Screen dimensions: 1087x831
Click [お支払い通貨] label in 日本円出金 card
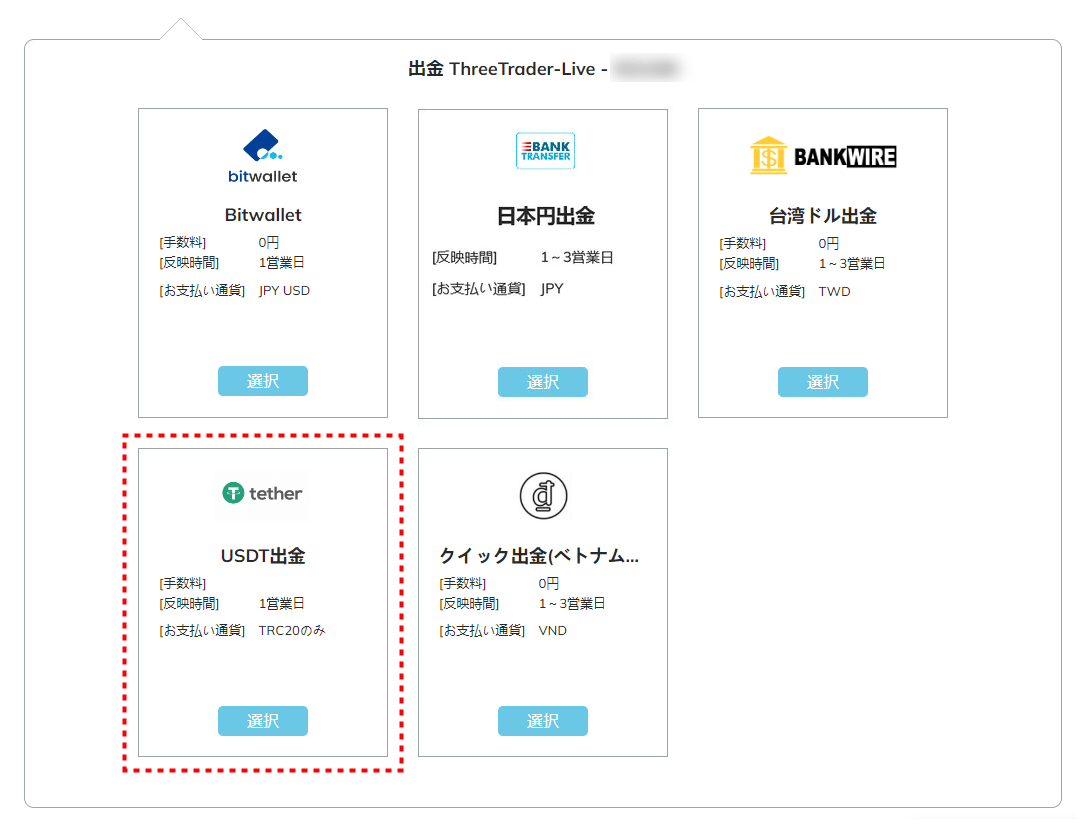478,288
